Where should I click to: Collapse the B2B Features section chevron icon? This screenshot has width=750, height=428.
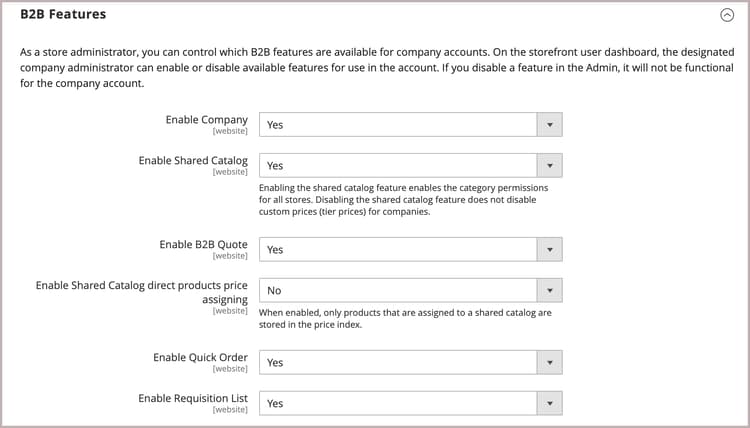pyautogui.click(x=726, y=15)
